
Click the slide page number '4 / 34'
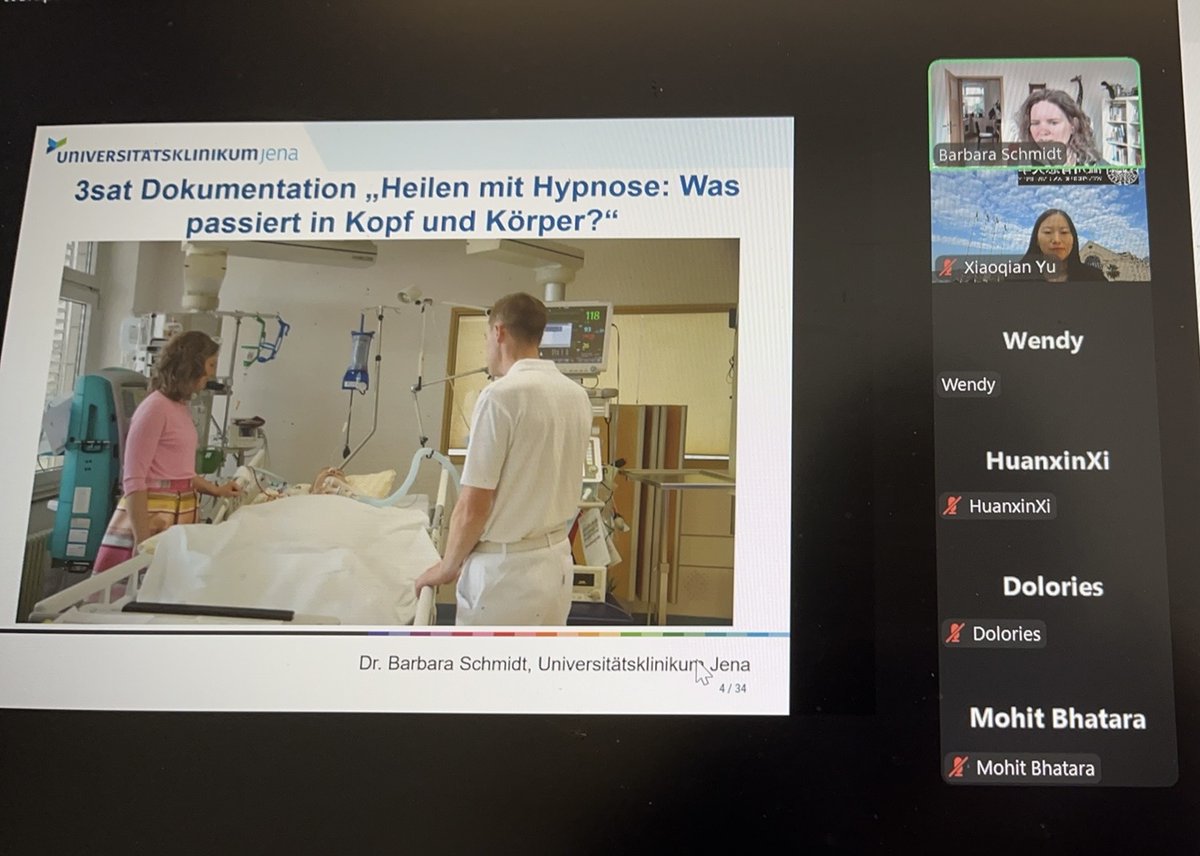(x=732, y=690)
